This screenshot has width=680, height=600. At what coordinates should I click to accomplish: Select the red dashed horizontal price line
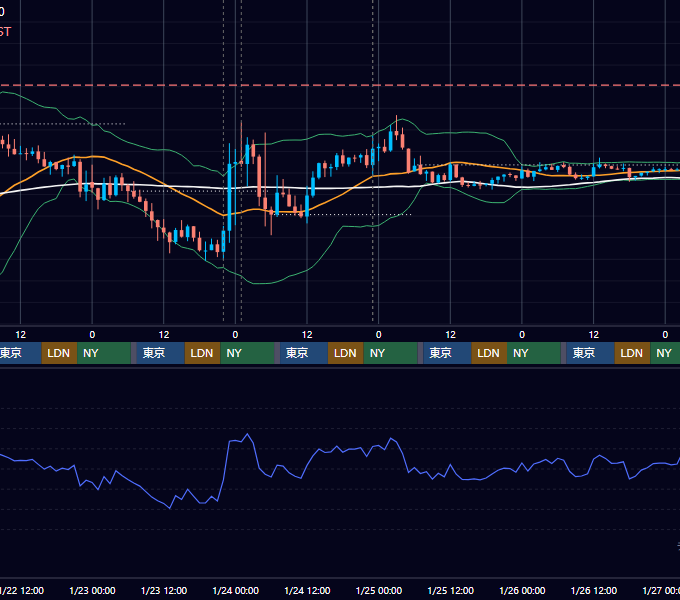340,85
